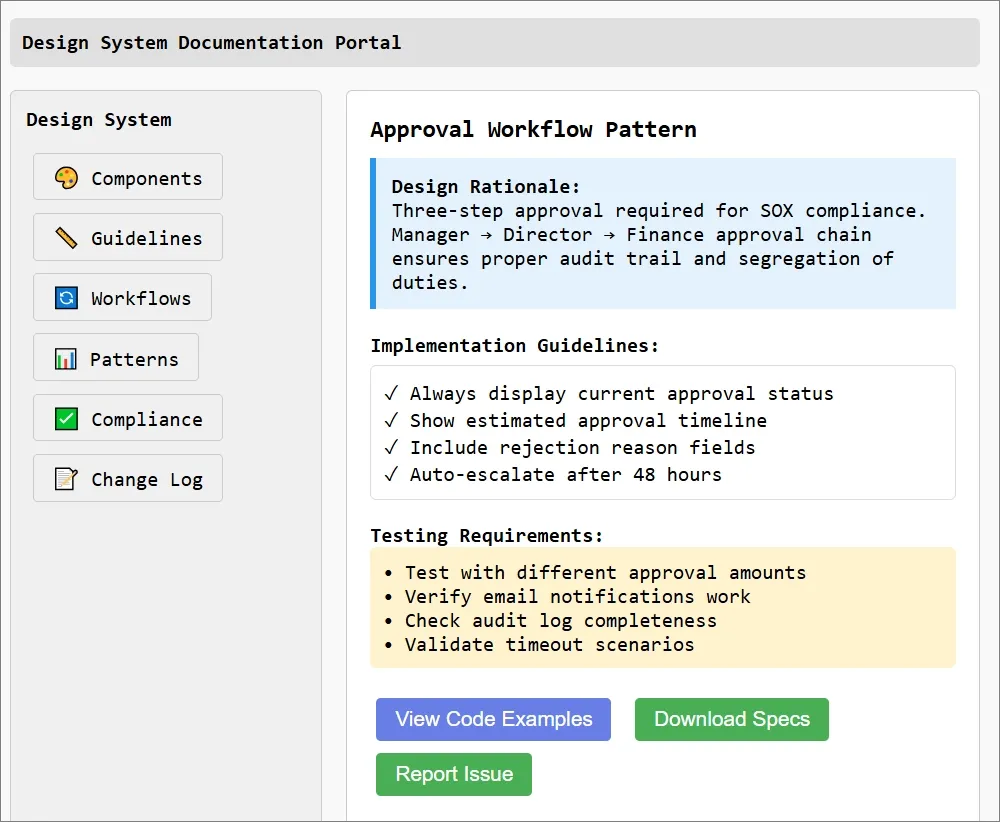
Task: Click the blue Design Rationale callout box
Action: tap(662, 234)
